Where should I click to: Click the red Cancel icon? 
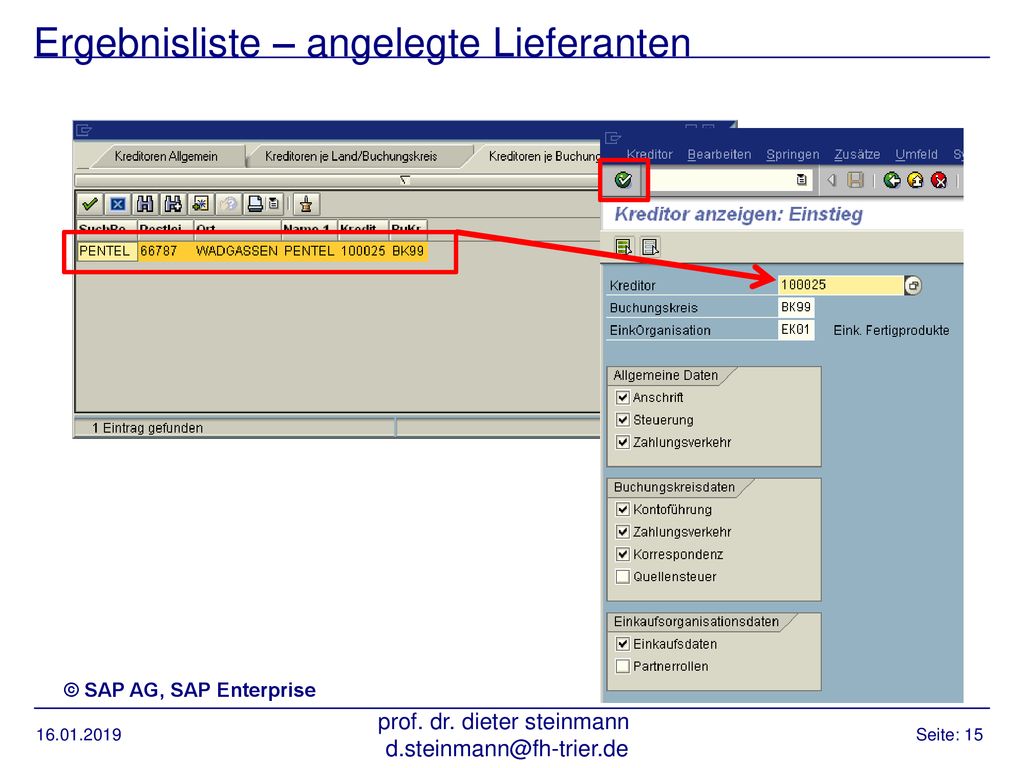(x=938, y=180)
